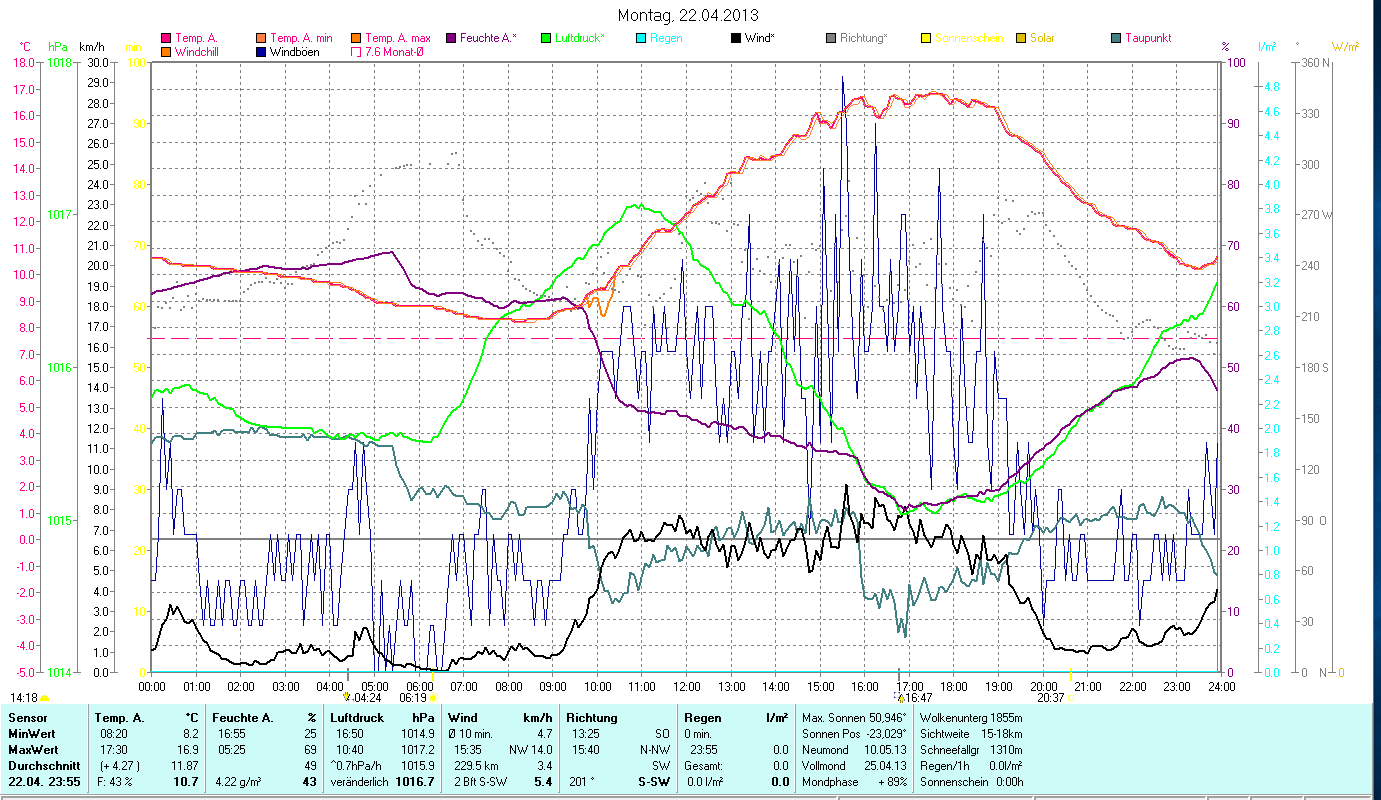The height and width of the screenshot is (800, 1381).
Task: Click the current temperature value 10.7
Action: tap(187, 782)
